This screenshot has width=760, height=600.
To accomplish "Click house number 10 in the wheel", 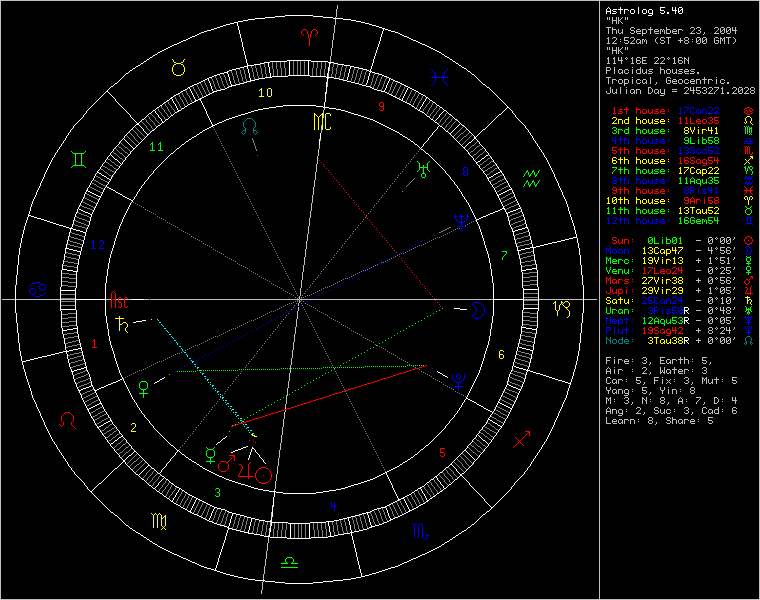I will point(265,93).
